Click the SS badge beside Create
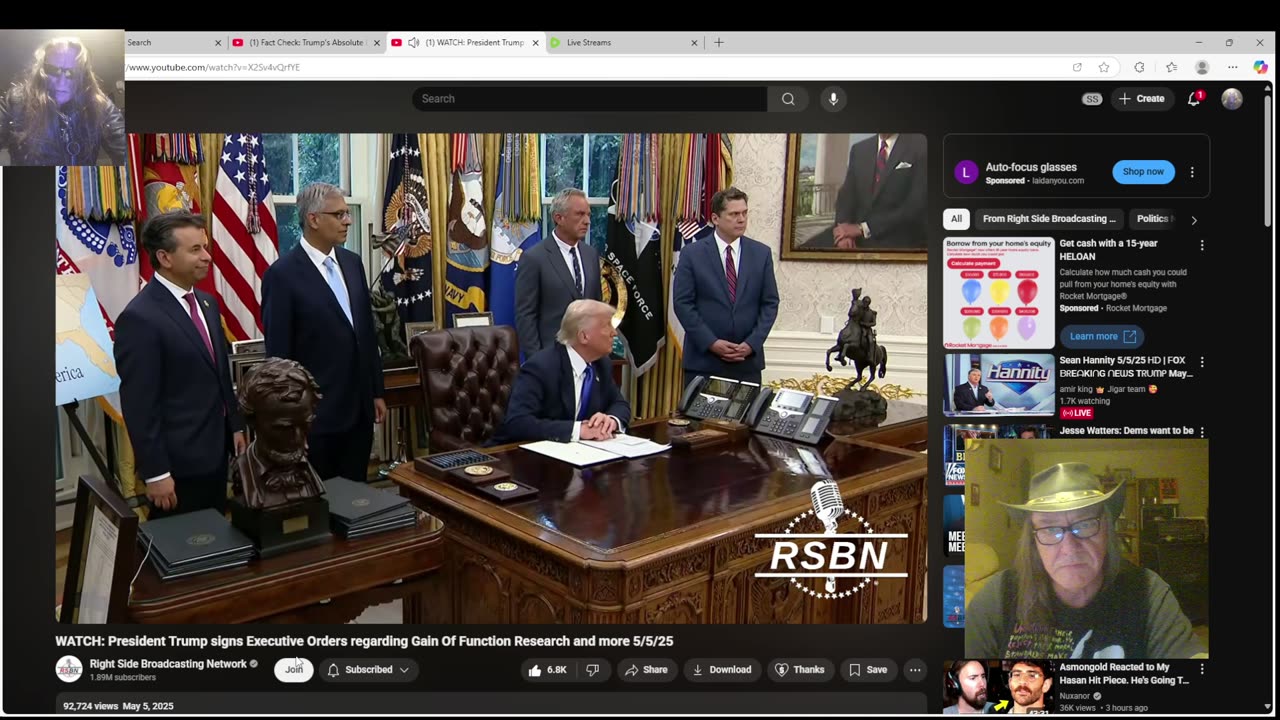The width and height of the screenshot is (1280, 720). 1092,99
